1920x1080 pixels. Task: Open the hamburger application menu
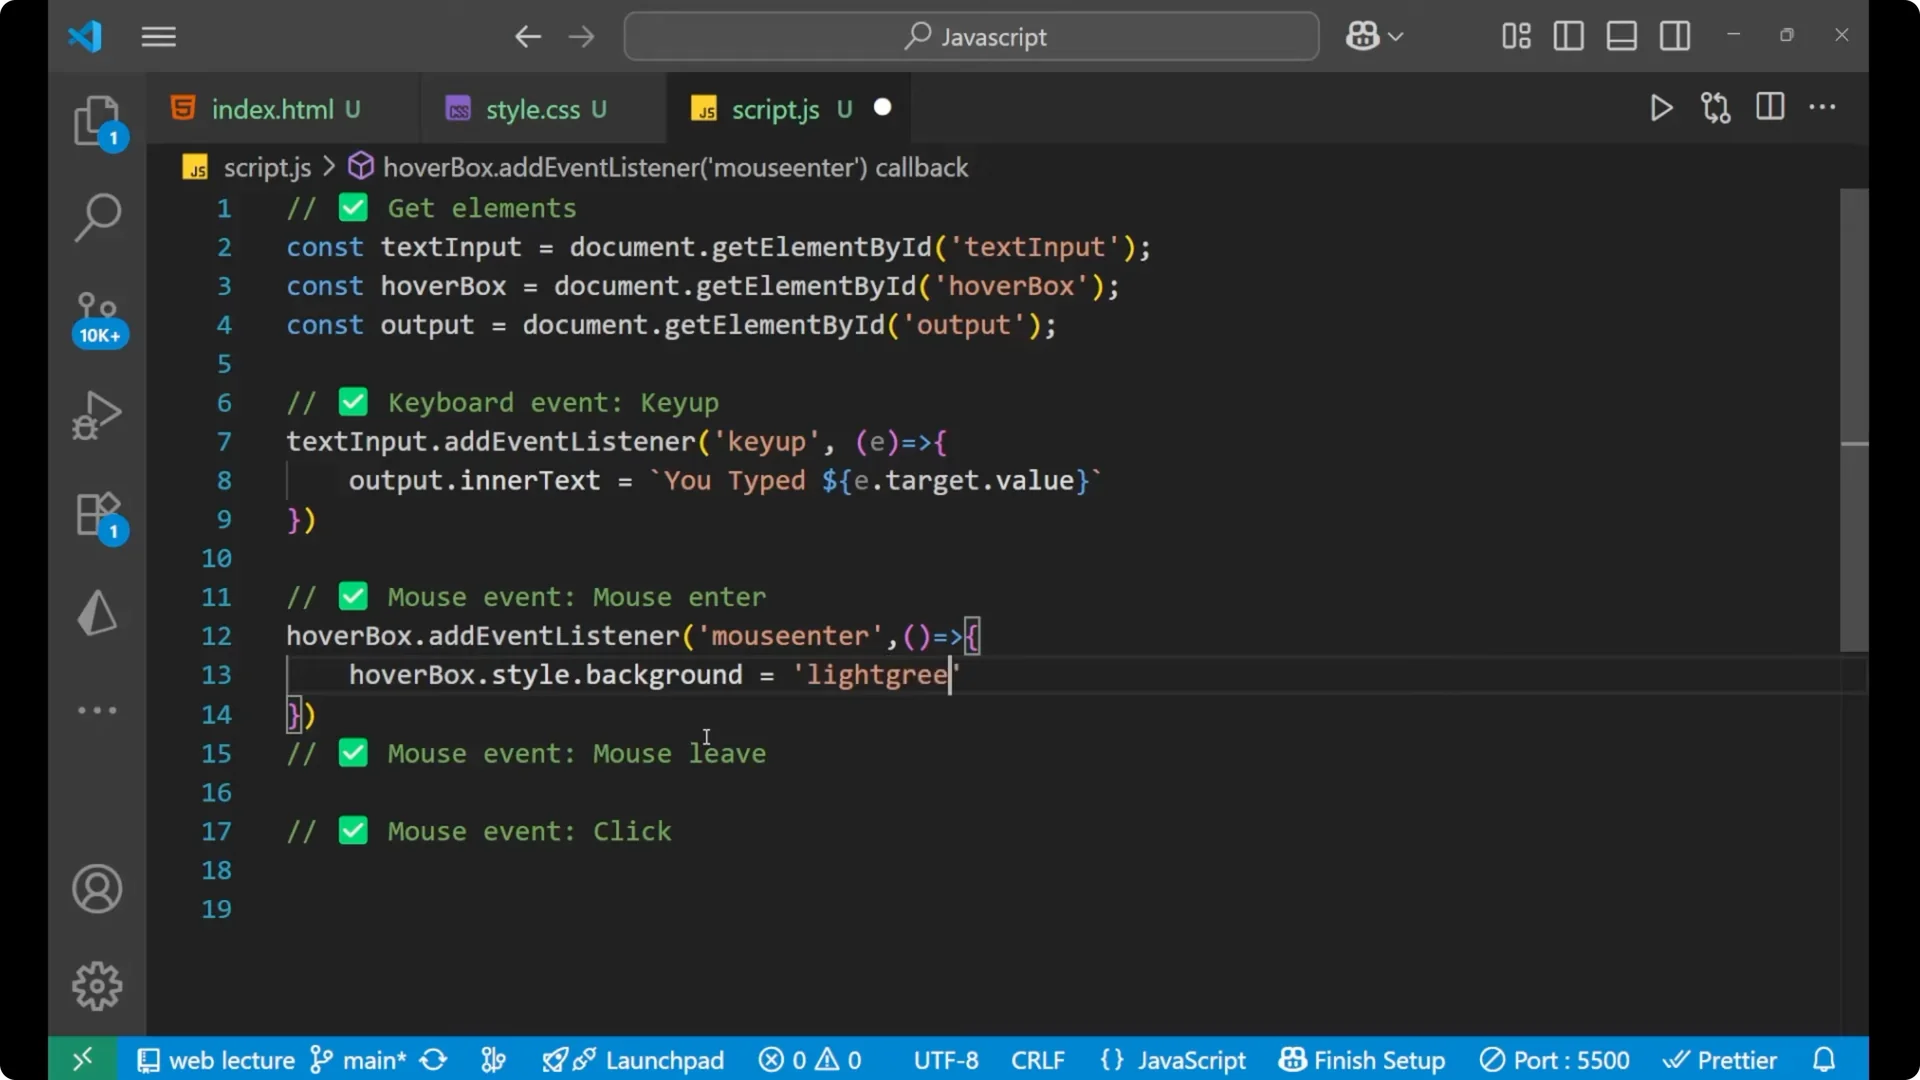[x=158, y=37]
